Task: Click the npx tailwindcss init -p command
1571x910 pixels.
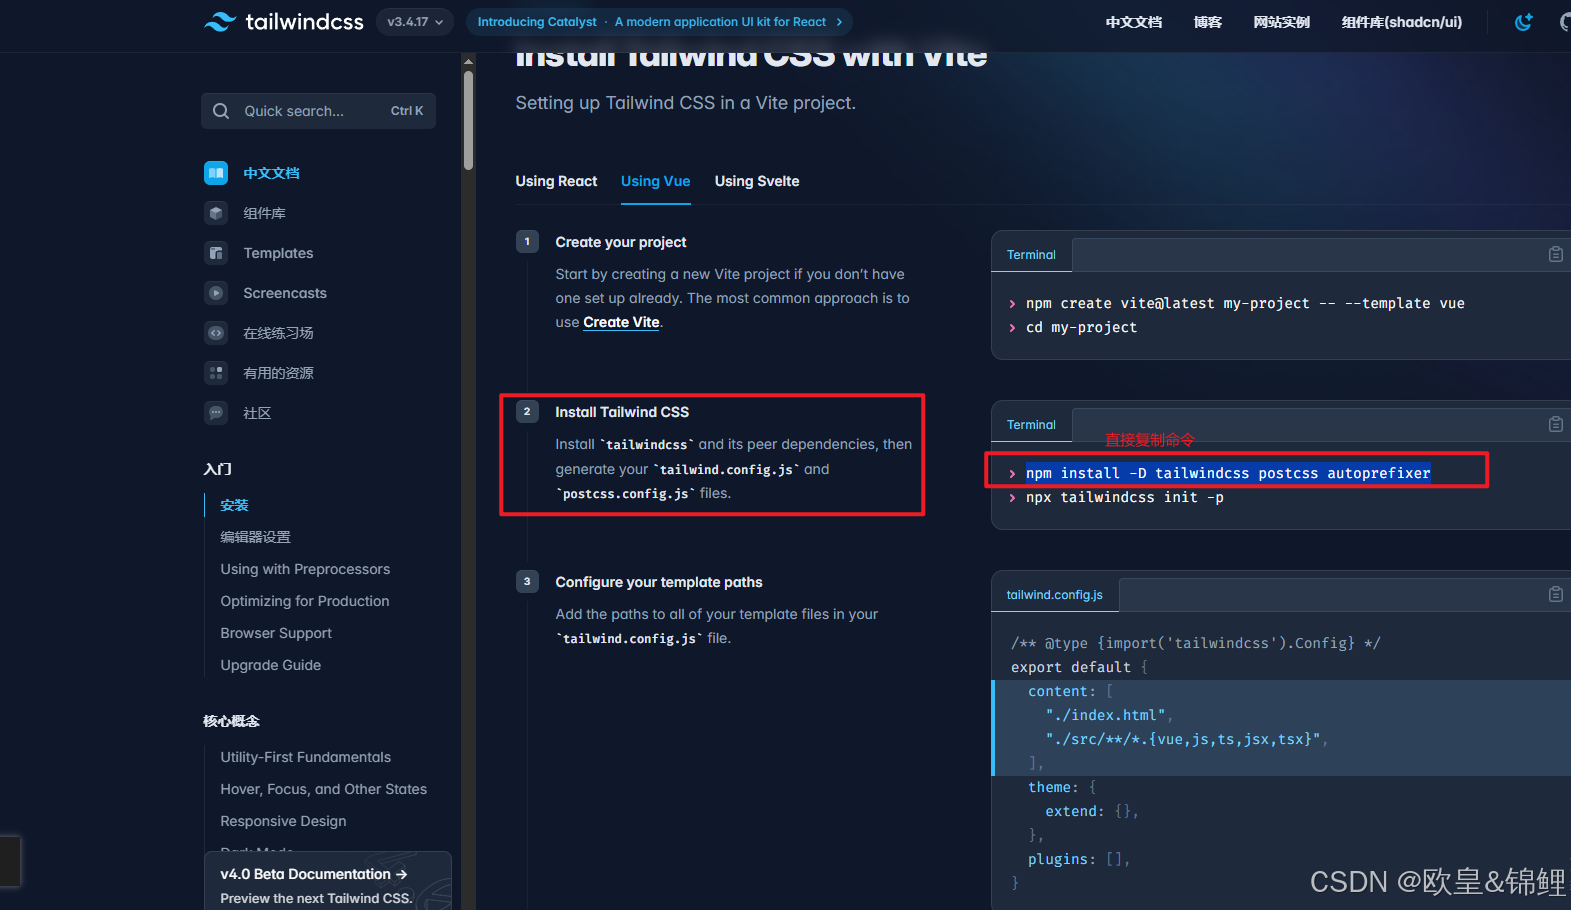Action: click(1124, 497)
